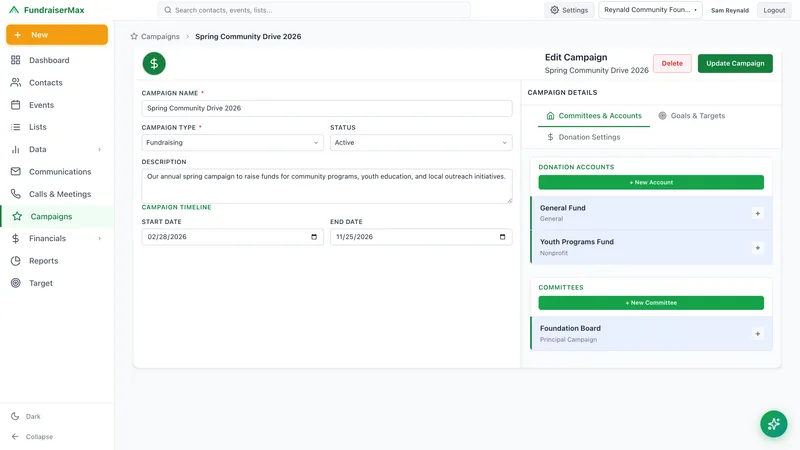800x450 pixels.
Task: Open the Start Date calendar picker icon
Action: point(314,237)
